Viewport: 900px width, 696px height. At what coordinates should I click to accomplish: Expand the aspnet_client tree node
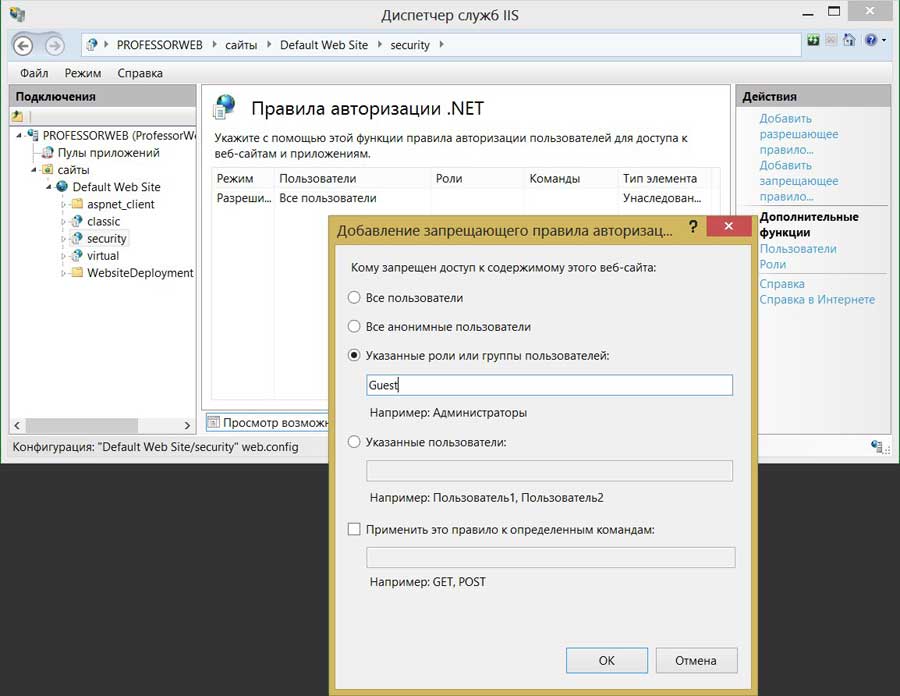coord(63,204)
